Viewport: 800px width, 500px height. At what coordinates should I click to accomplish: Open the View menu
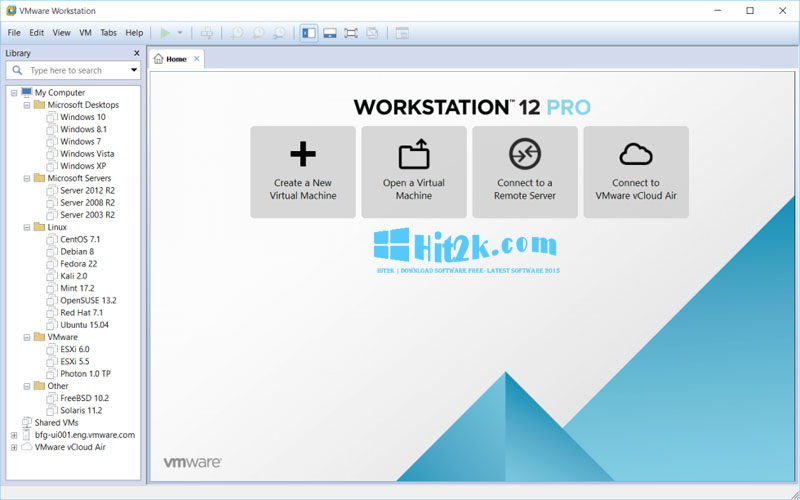click(61, 33)
